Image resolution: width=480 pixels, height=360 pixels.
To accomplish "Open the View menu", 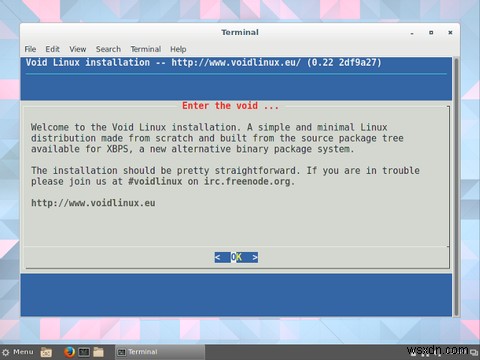I will [x=78, y=49].
